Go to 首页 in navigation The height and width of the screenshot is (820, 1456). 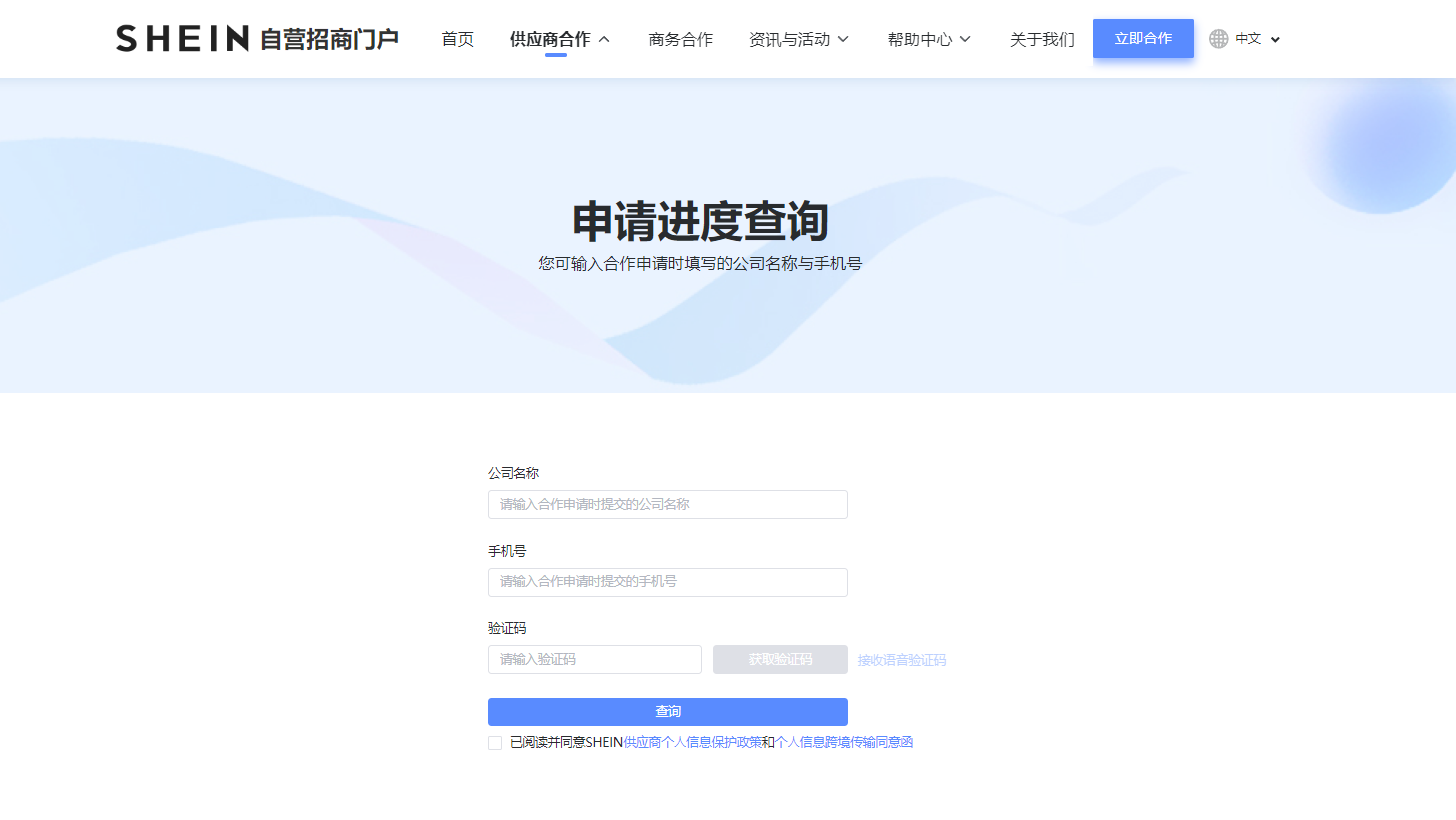(458, 39)
